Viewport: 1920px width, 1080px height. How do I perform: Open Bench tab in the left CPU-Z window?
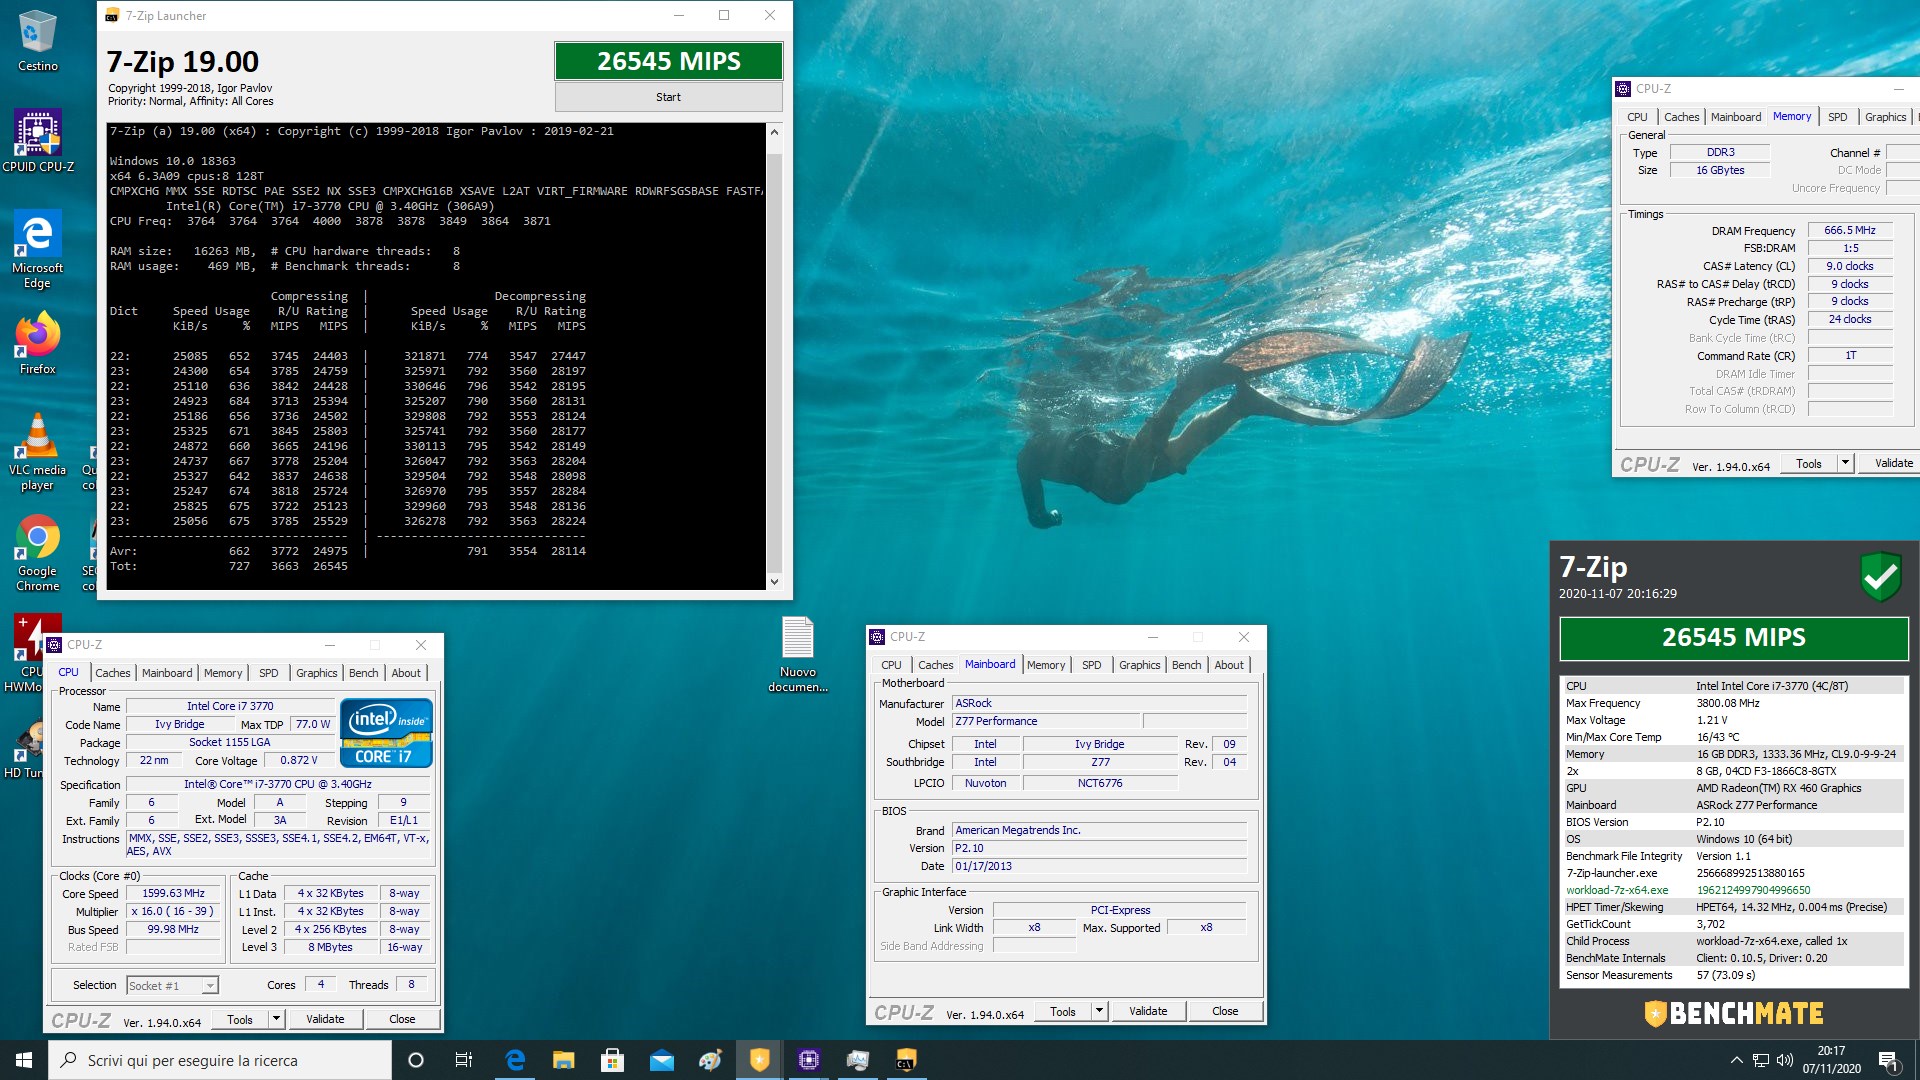(364, 673)
